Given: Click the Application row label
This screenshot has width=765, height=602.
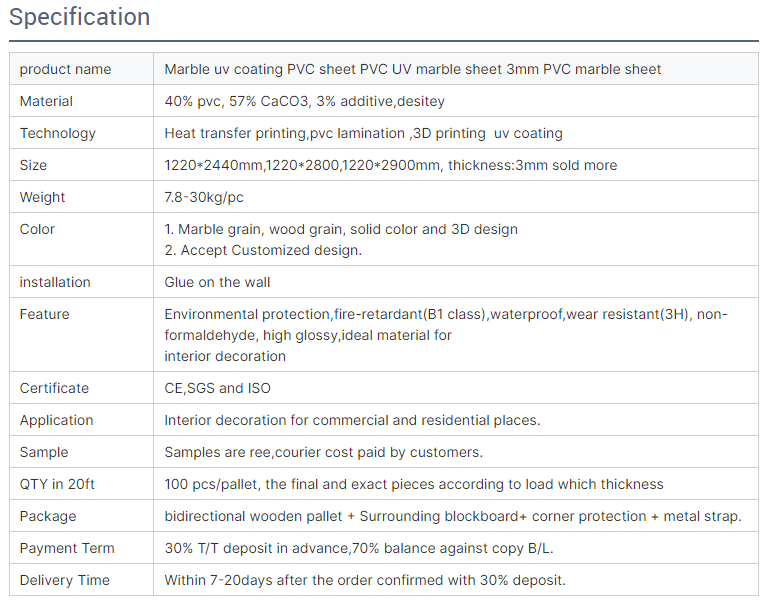Looking at the screenshot, I should click(56, 421).
